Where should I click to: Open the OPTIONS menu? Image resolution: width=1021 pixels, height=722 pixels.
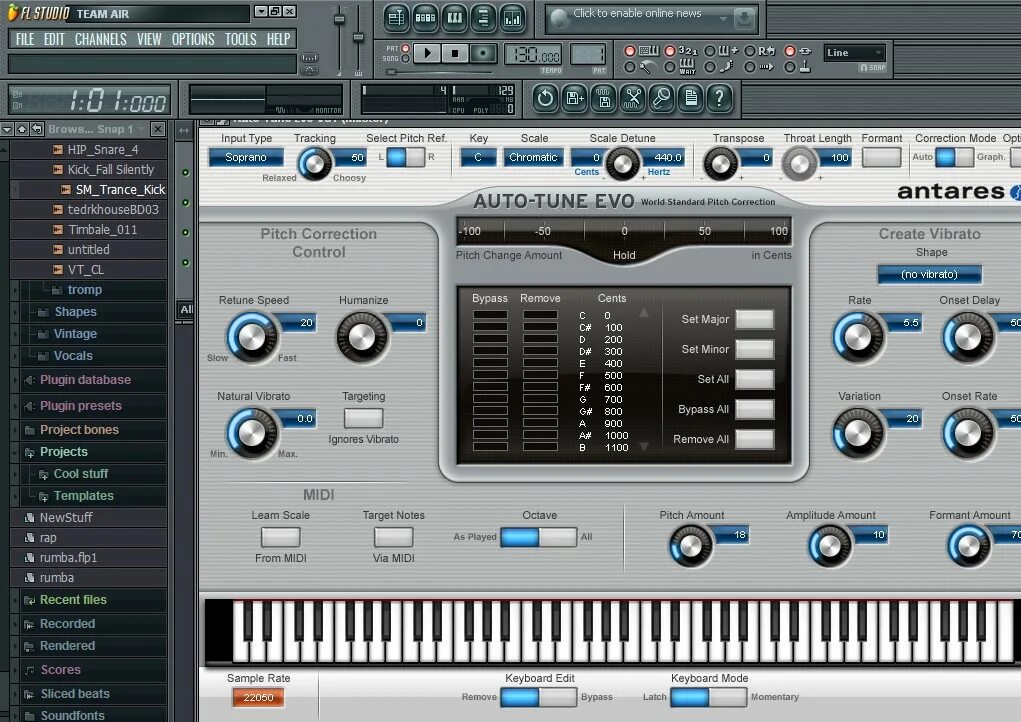click(x=192, y=39)
